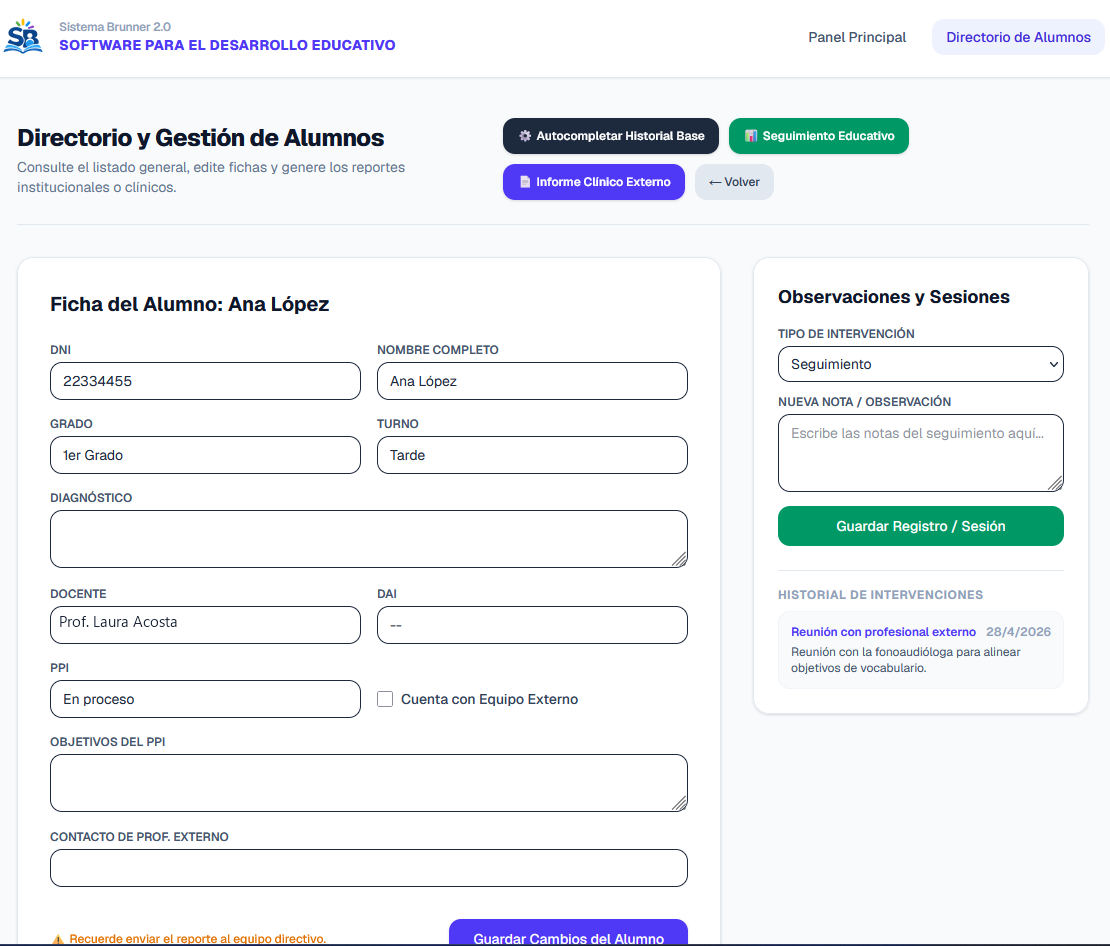Click the Docente field Prof. Laura Acosta

pos(205,625)
